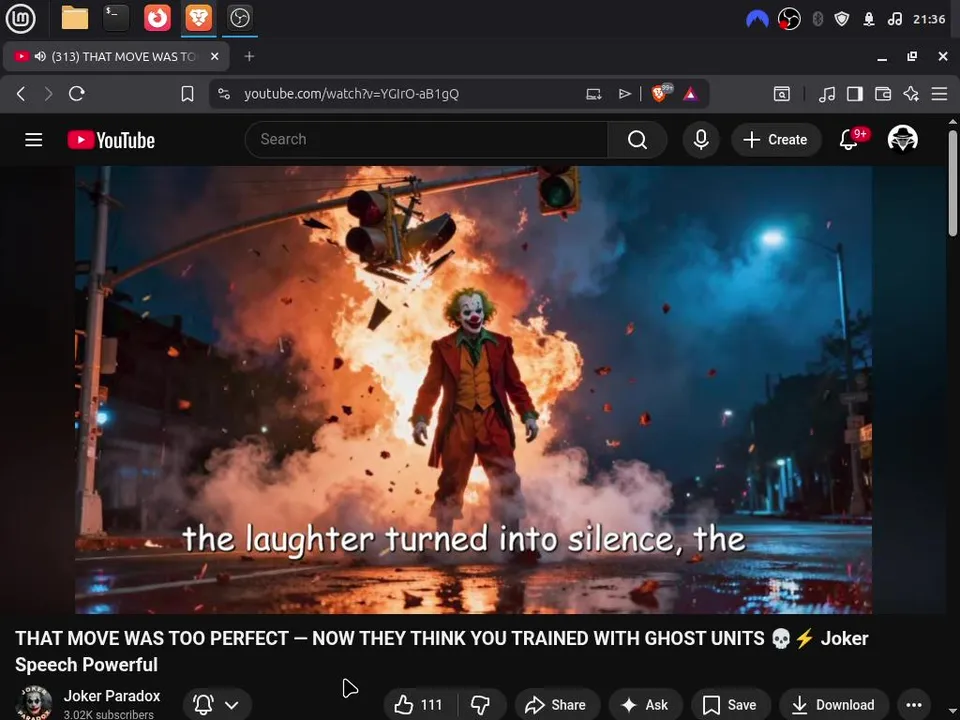Open the Brave browser taskbar icon
The height and width of the screenshot is (720, 960).
click(199, 18)
